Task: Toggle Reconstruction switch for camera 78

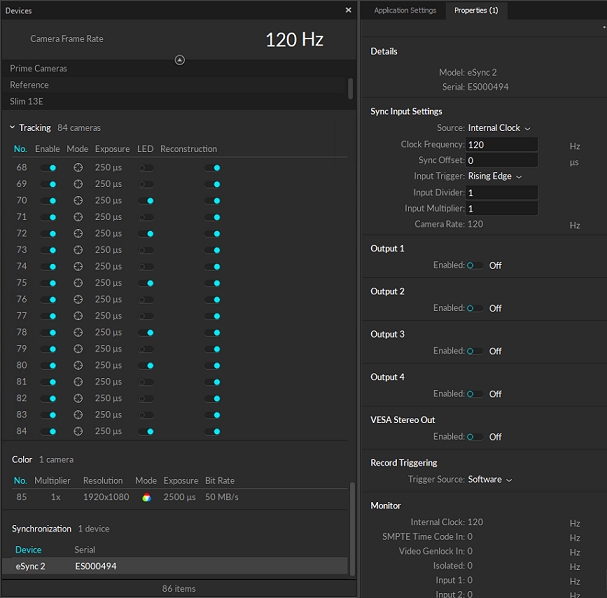Action: [212, 332]
